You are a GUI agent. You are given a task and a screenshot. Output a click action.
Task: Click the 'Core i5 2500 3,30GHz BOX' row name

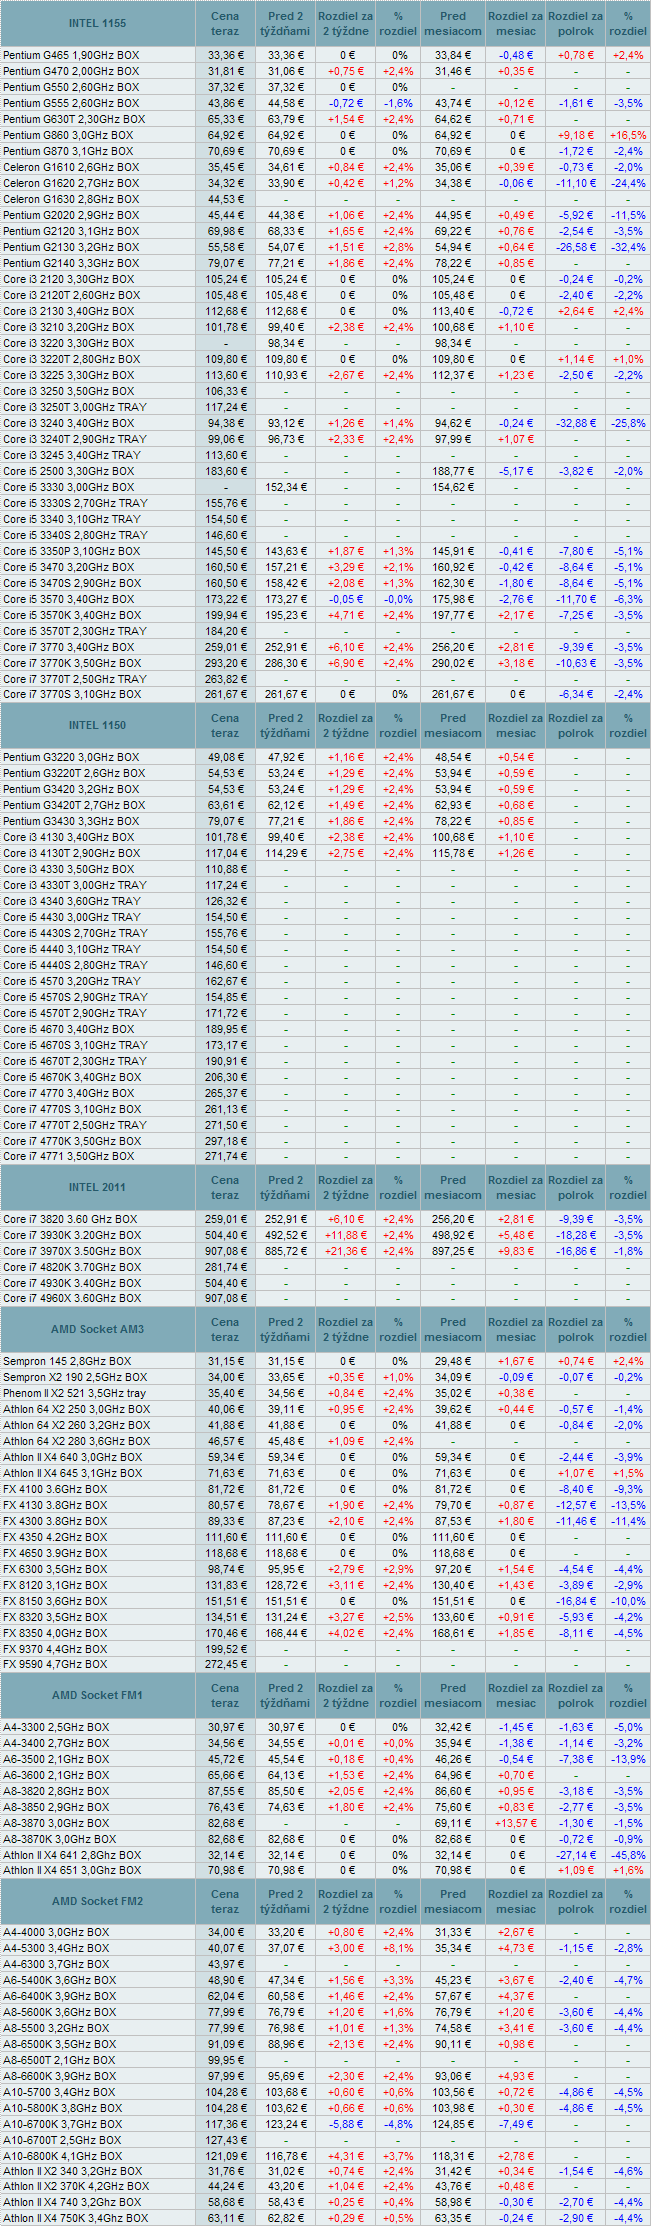click(68, 471)
